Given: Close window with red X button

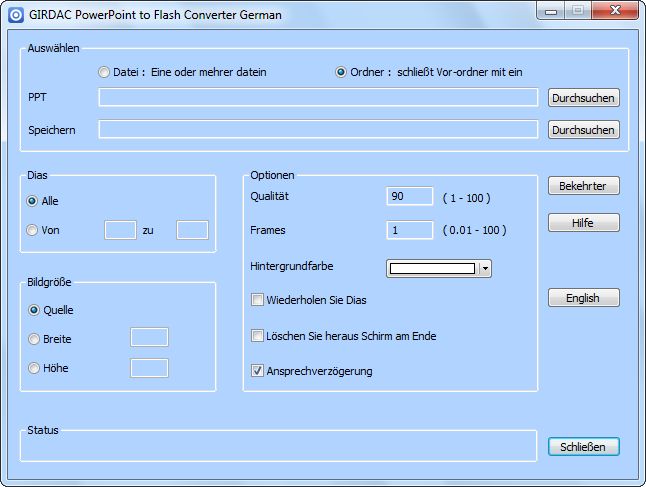Looking at the screenshot, I should 615,11.
